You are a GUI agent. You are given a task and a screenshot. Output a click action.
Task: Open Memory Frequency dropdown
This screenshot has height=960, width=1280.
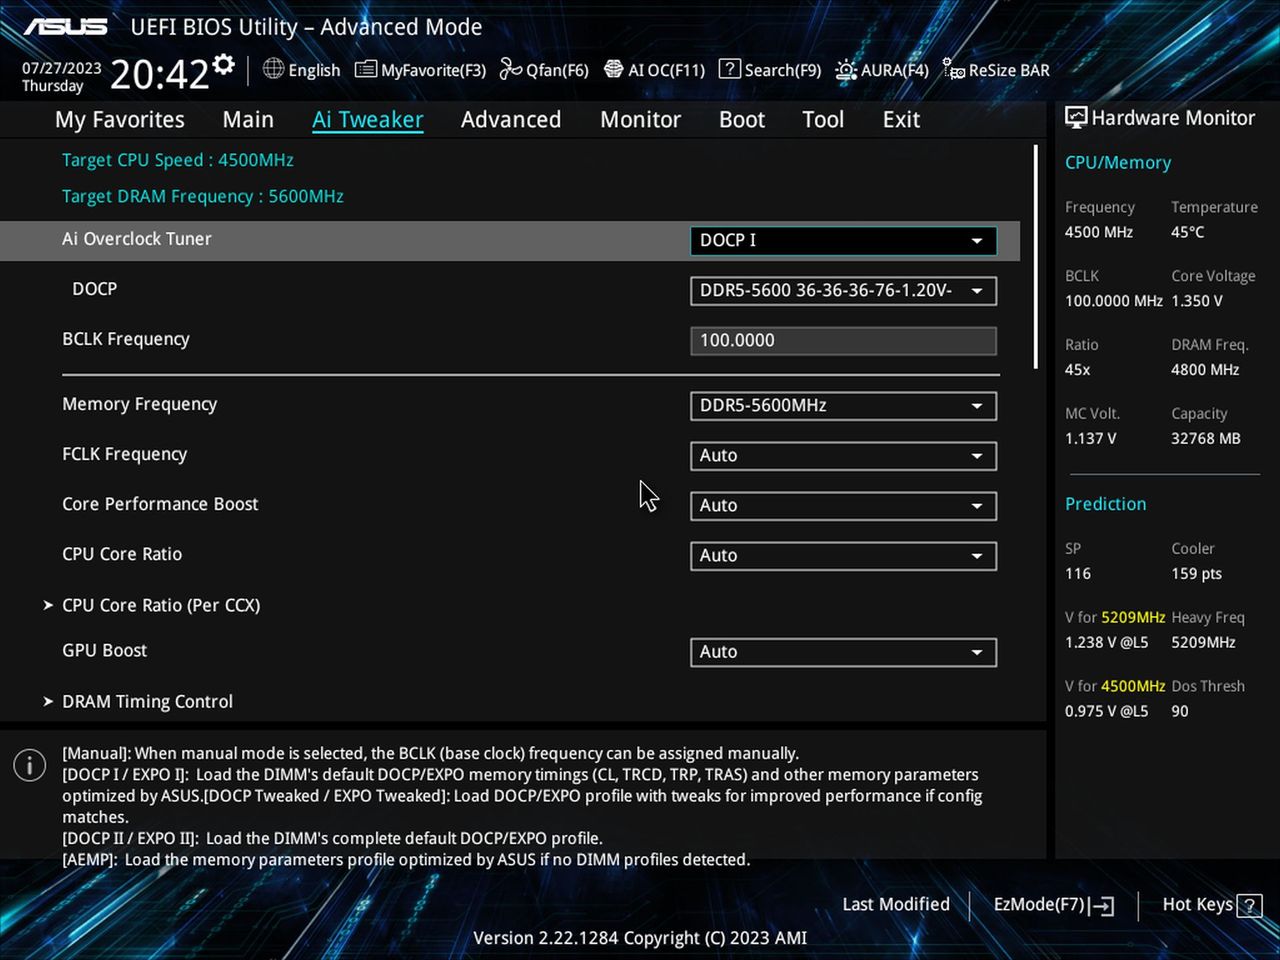tap(843, 406)
